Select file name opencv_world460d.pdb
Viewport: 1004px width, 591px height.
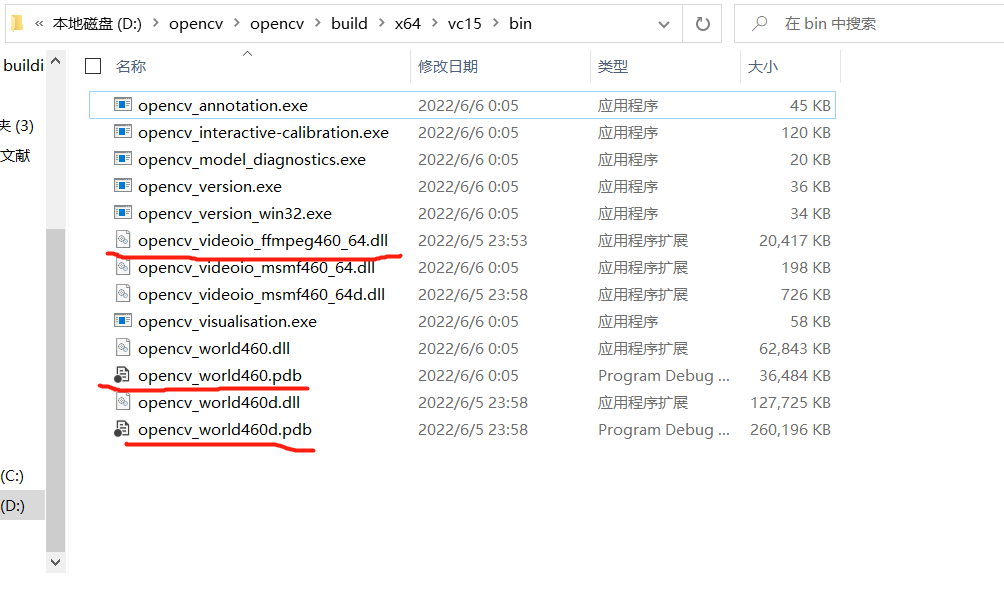tap(225, 430)
